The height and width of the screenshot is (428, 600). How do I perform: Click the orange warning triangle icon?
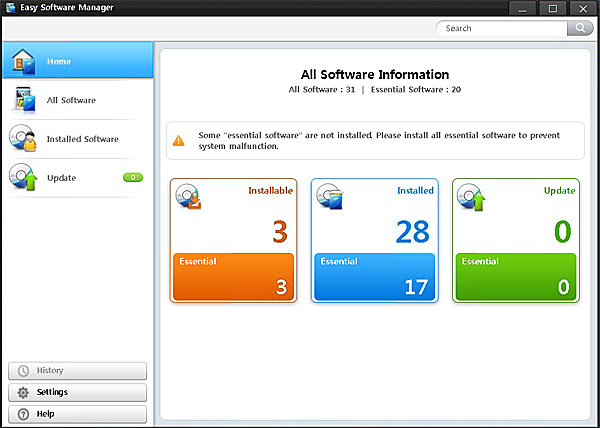pos(178,141)
